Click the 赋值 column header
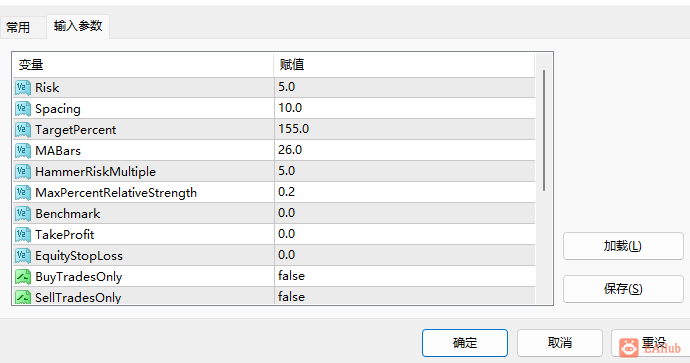Image resolution: width=690 pixels, height=363 pixels. [404, 65]
